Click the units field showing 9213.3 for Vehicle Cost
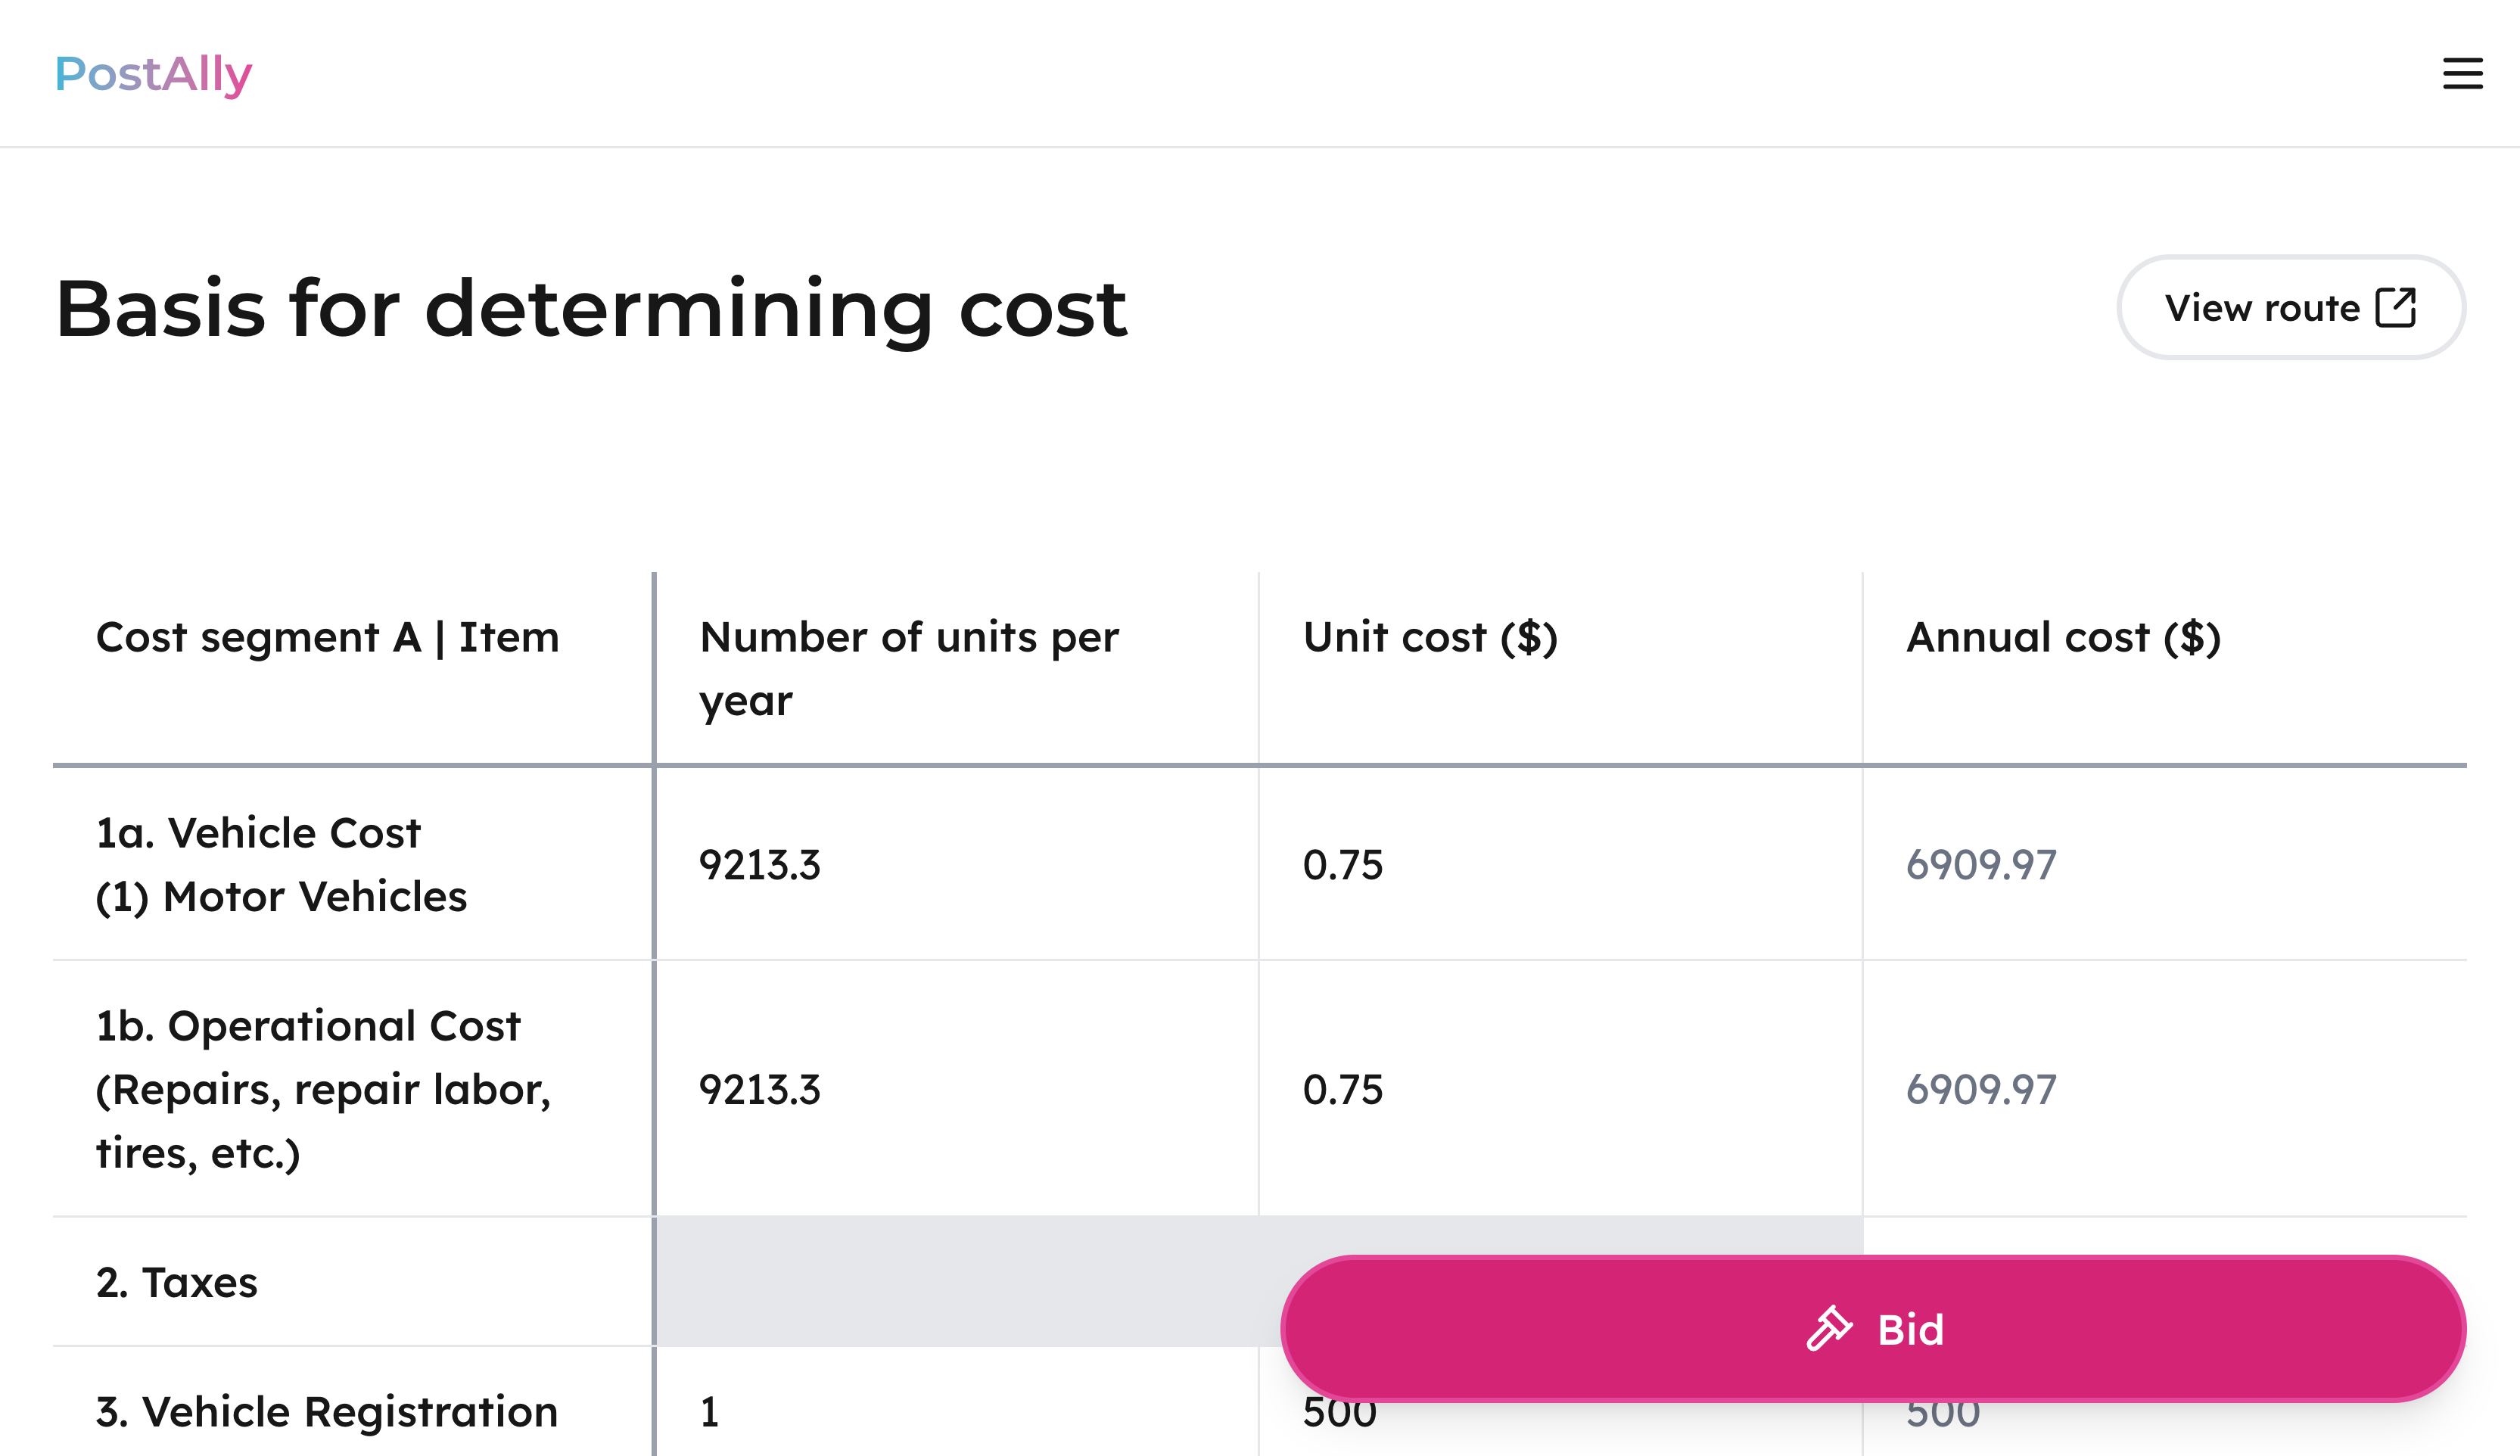The image size is (2520, 1456). pyautogui.click(x=758, y=866)
